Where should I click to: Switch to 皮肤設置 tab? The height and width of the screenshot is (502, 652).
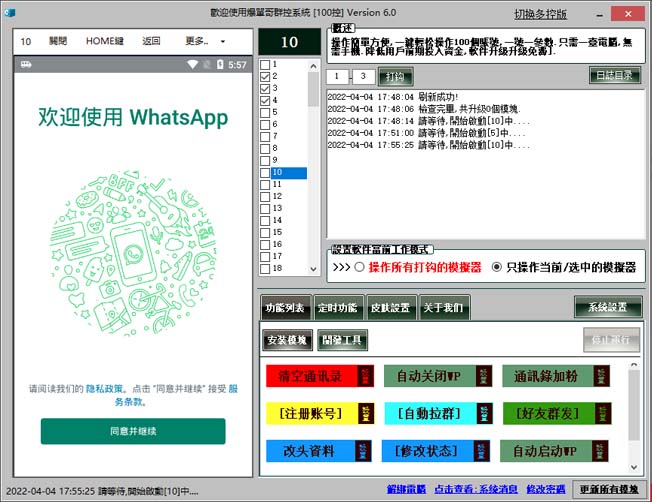coord(391,308)
